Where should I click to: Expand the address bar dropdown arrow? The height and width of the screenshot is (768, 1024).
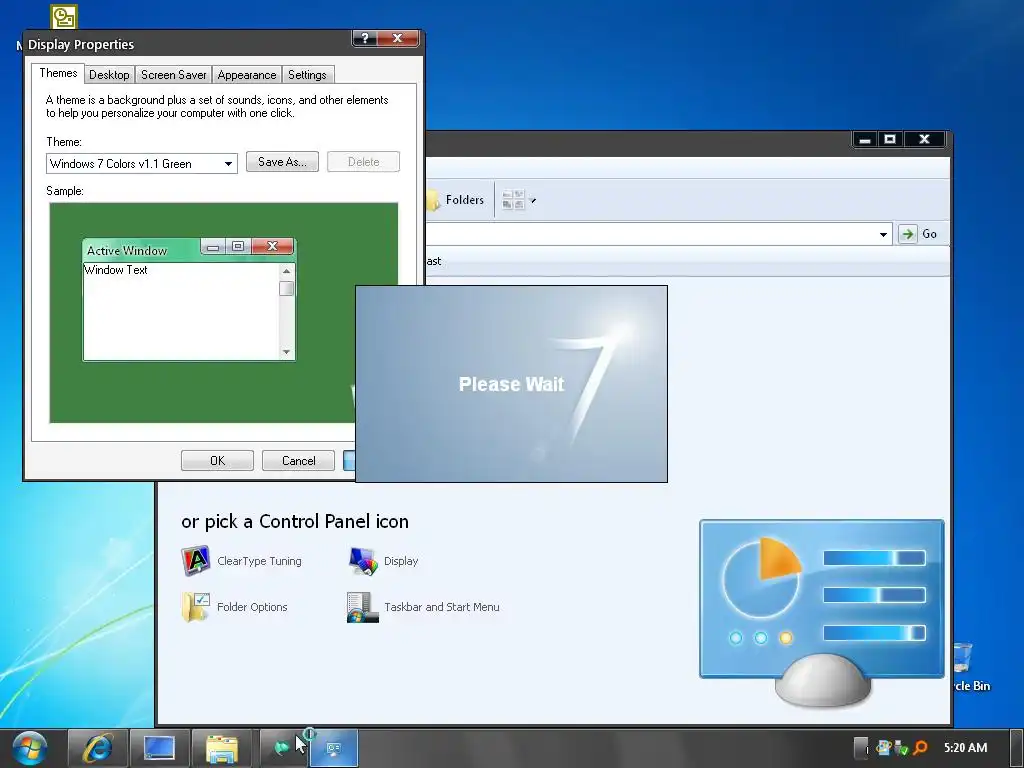(x=883, y=234)
